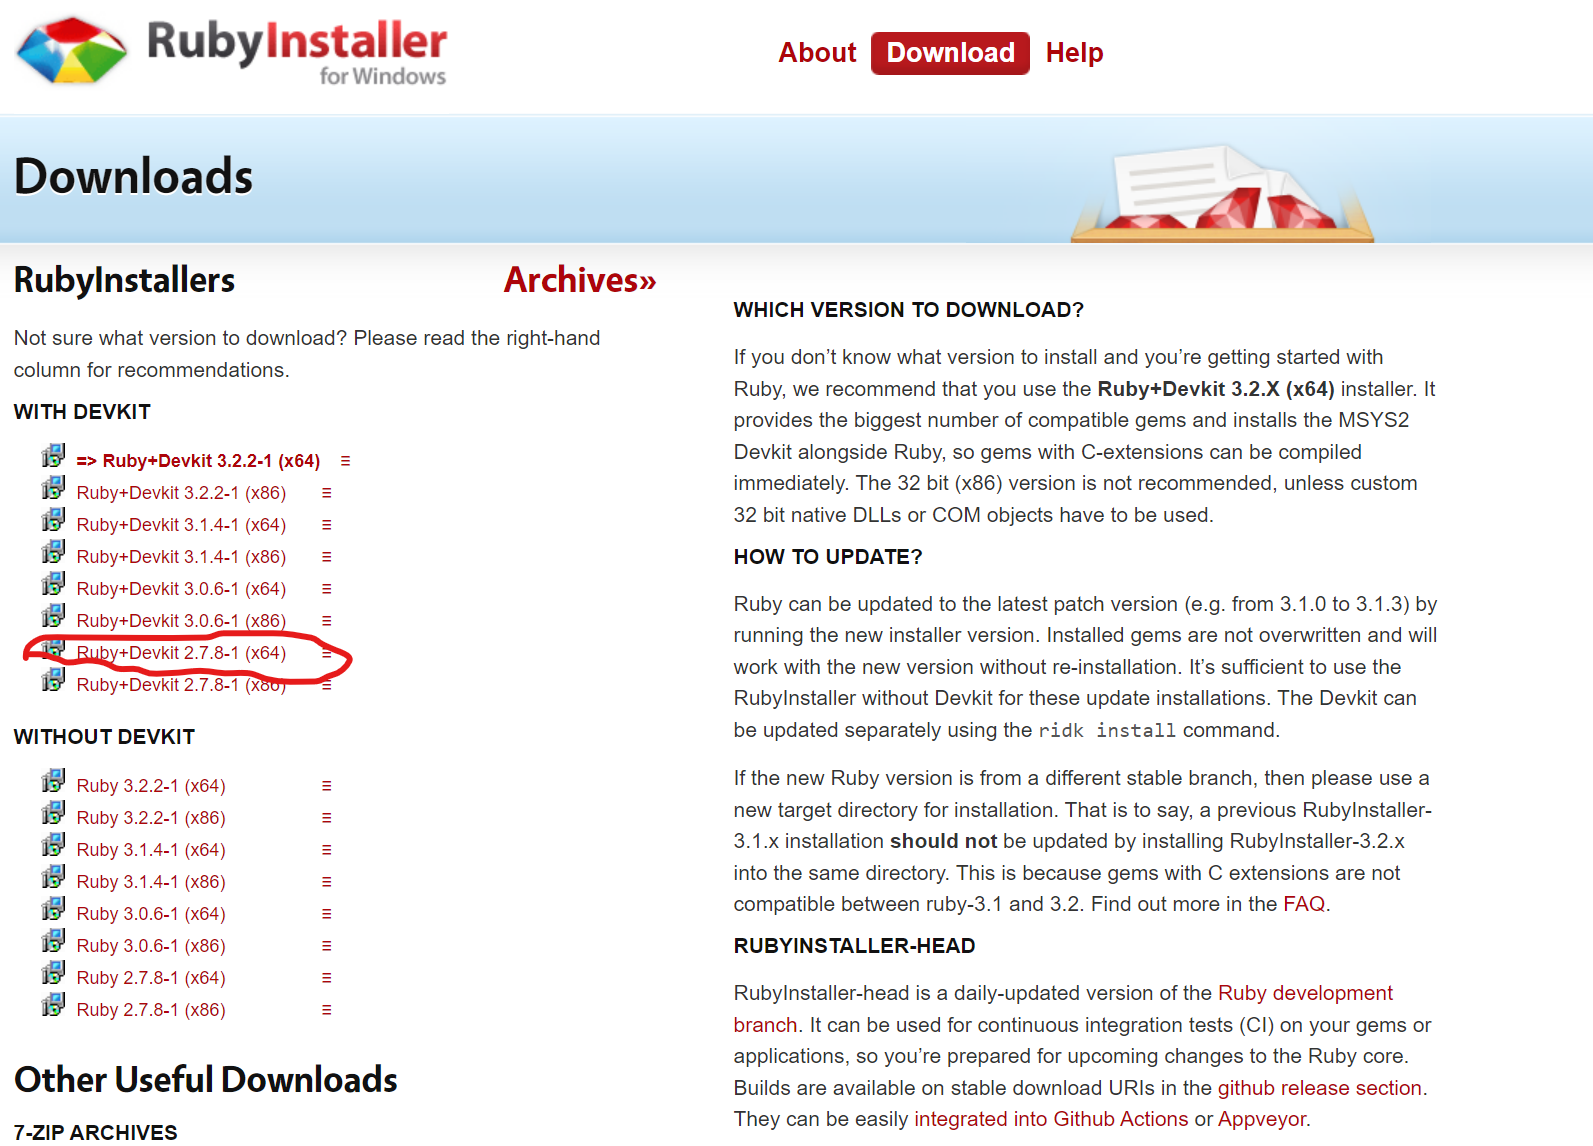The width and height of the screenshot is (1593, 1146).
Task: Download Ruby+Devkit 3.1.4-1 (x64)
Action: point(181,525)
